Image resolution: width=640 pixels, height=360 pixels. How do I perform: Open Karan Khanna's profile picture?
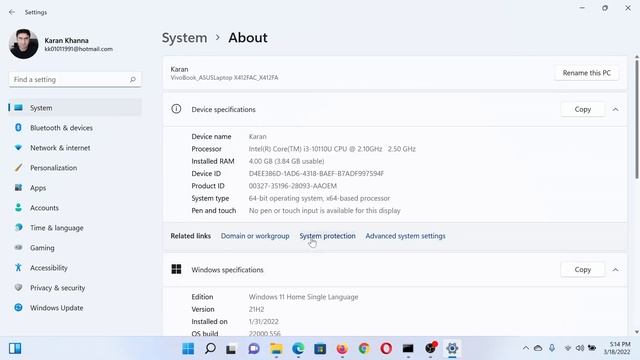point(24,44)
